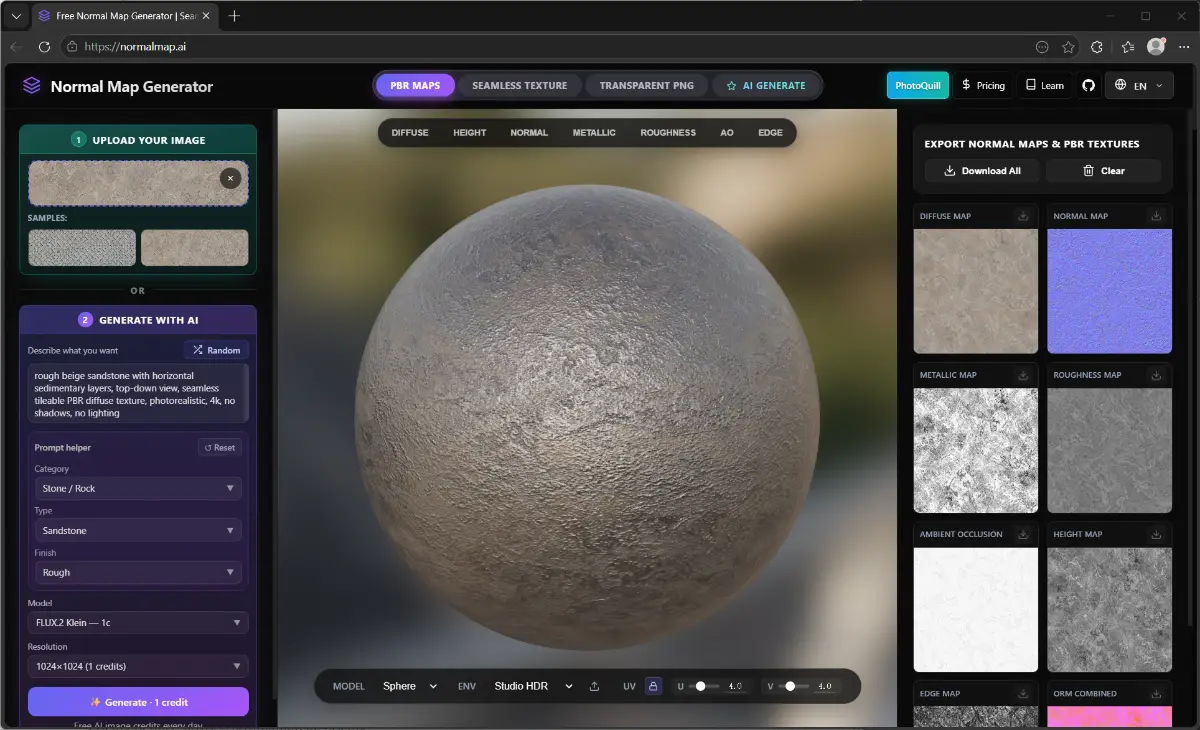Open the Learn page
The height and width of the screenshot is (730, 1200).
[x=1044, y=86]
